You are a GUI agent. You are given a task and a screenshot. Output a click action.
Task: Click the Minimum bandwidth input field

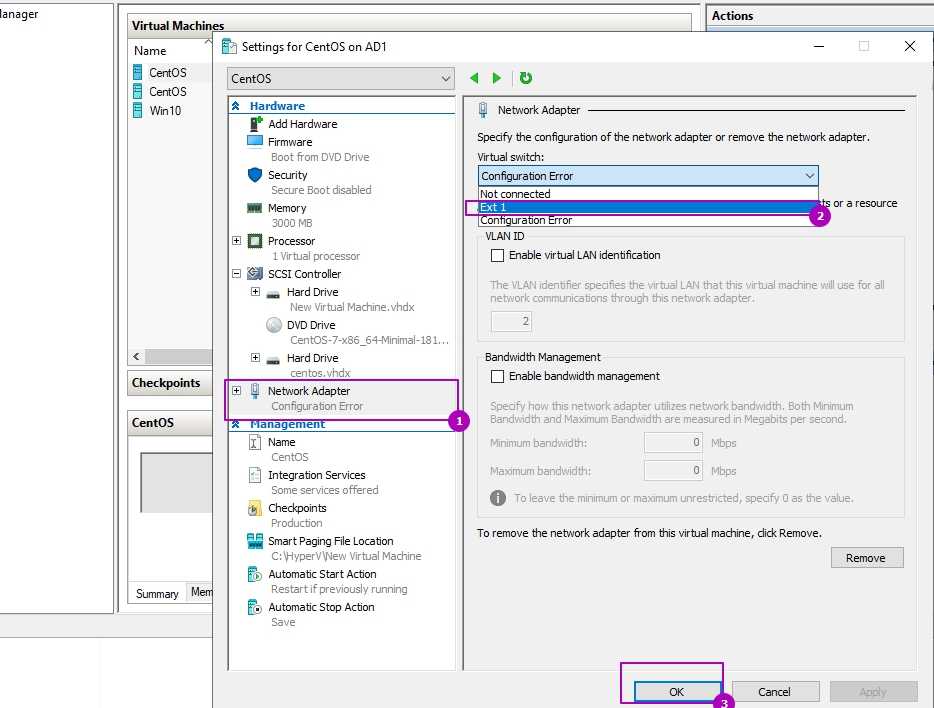coord(673,443)
